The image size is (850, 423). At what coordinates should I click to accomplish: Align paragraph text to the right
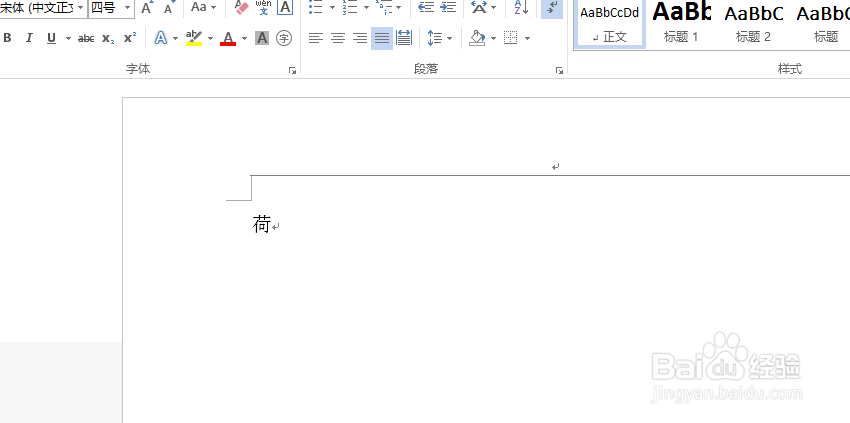pos(360,38)
